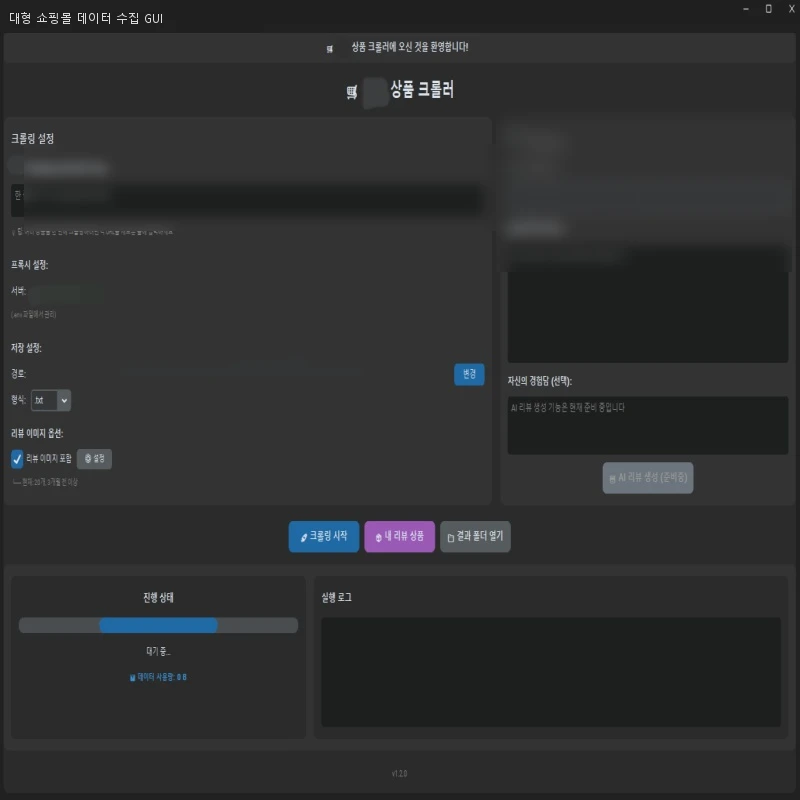Click the 진행 상태 progress bar
Viewport: 800px width, 800px height.
[158, 625]
